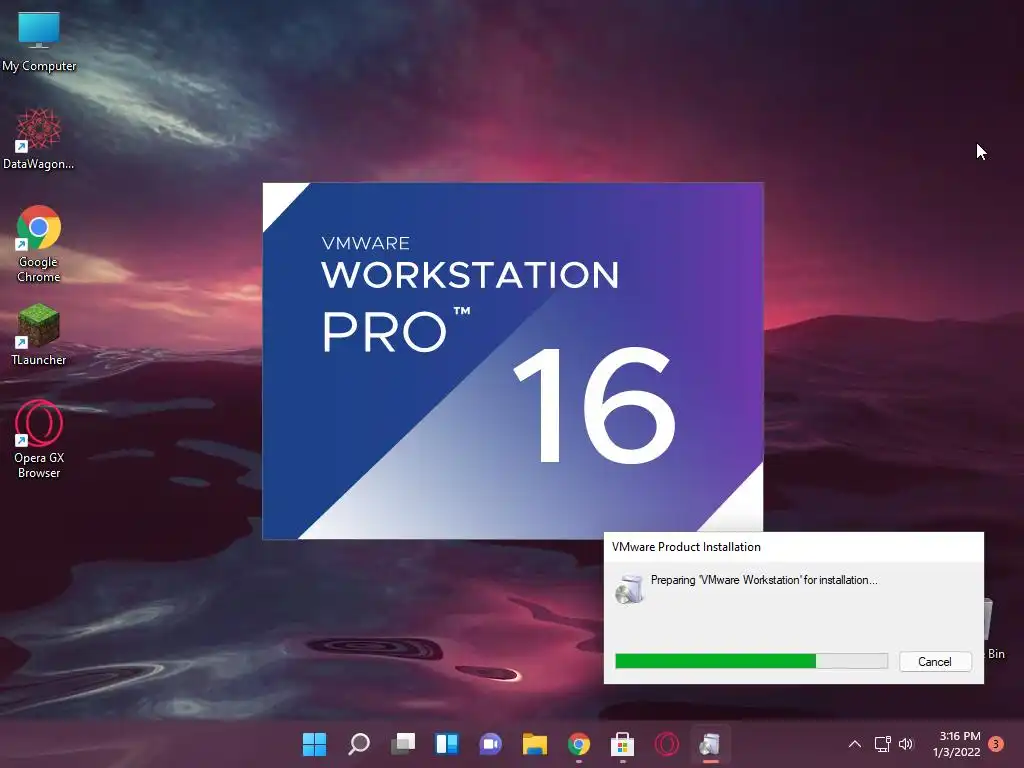Click the VMware Product Installation title bar
1024x768 pixels.
click(x=793, y=547)
